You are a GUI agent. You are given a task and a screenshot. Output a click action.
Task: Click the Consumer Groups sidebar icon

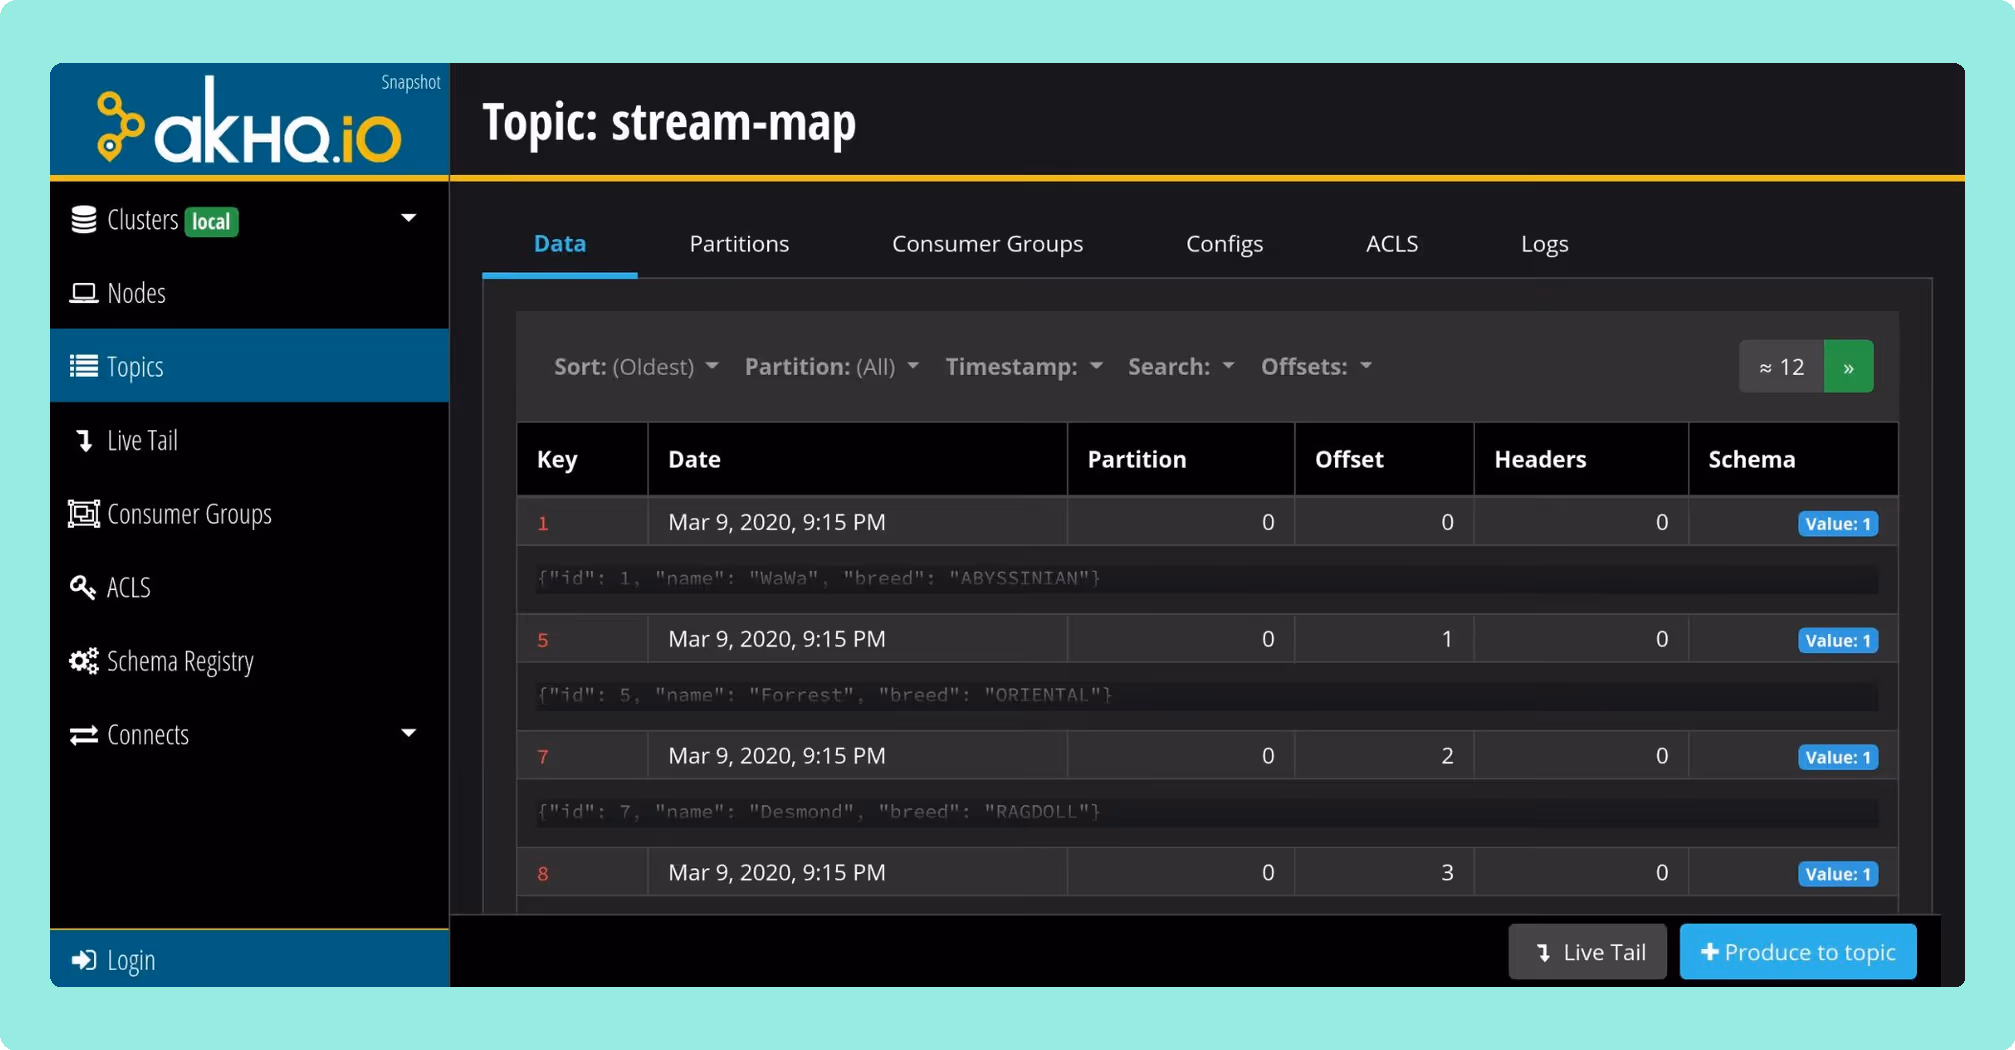[x=84, y=513]
